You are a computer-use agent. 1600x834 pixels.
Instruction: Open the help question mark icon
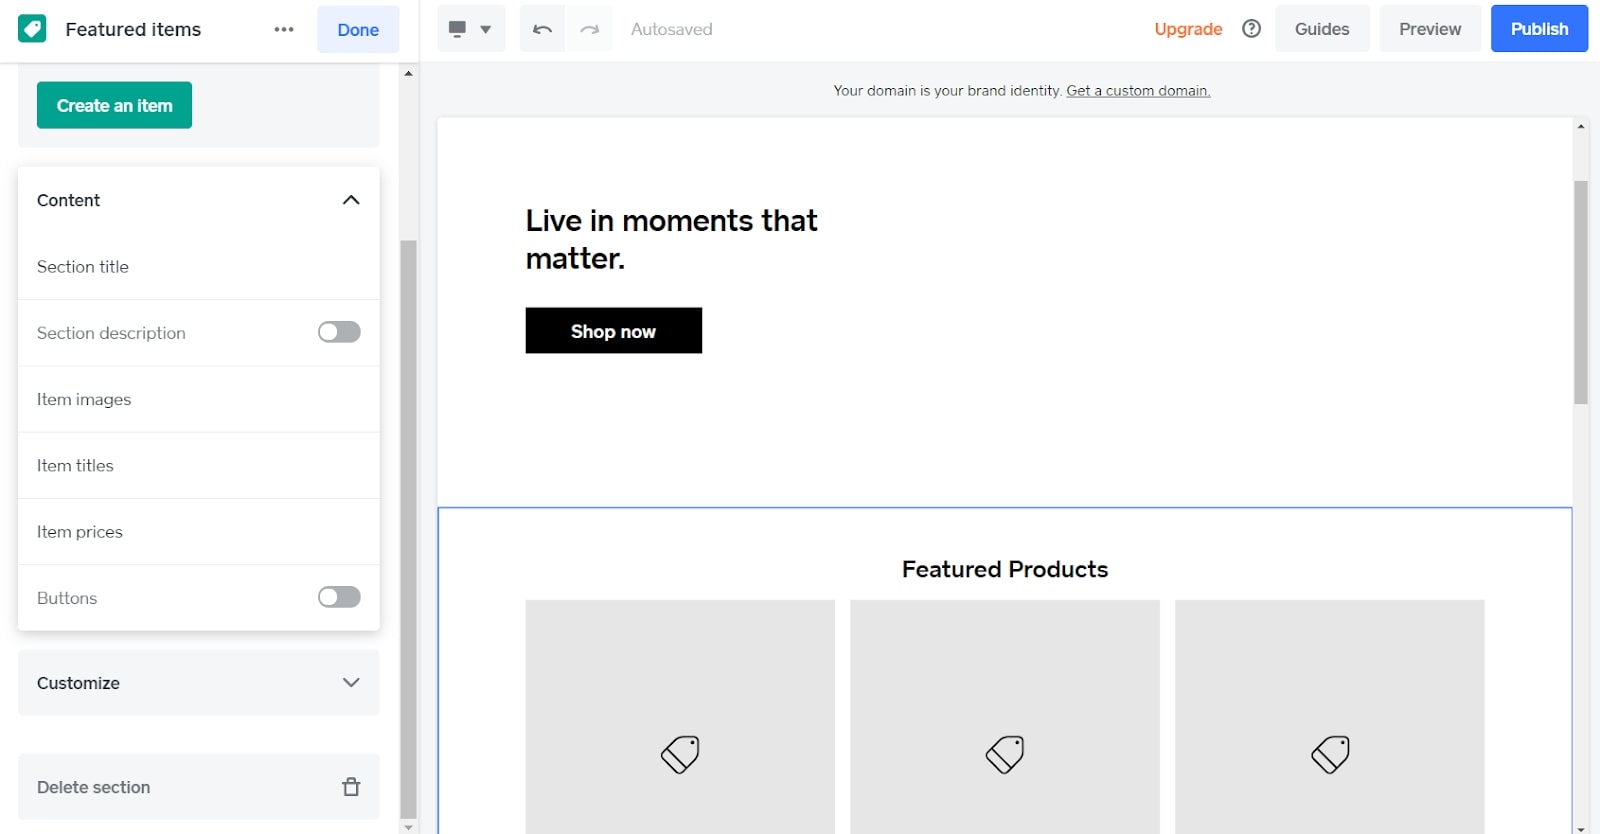click(1251, 29)
